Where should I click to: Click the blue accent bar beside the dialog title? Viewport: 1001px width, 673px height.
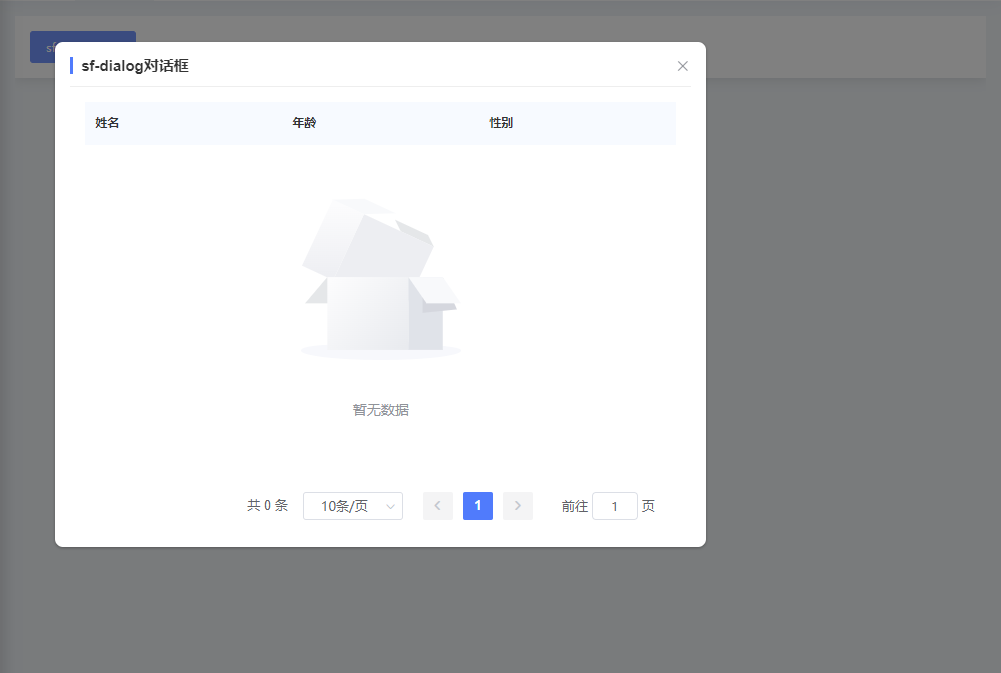[71, 65]
